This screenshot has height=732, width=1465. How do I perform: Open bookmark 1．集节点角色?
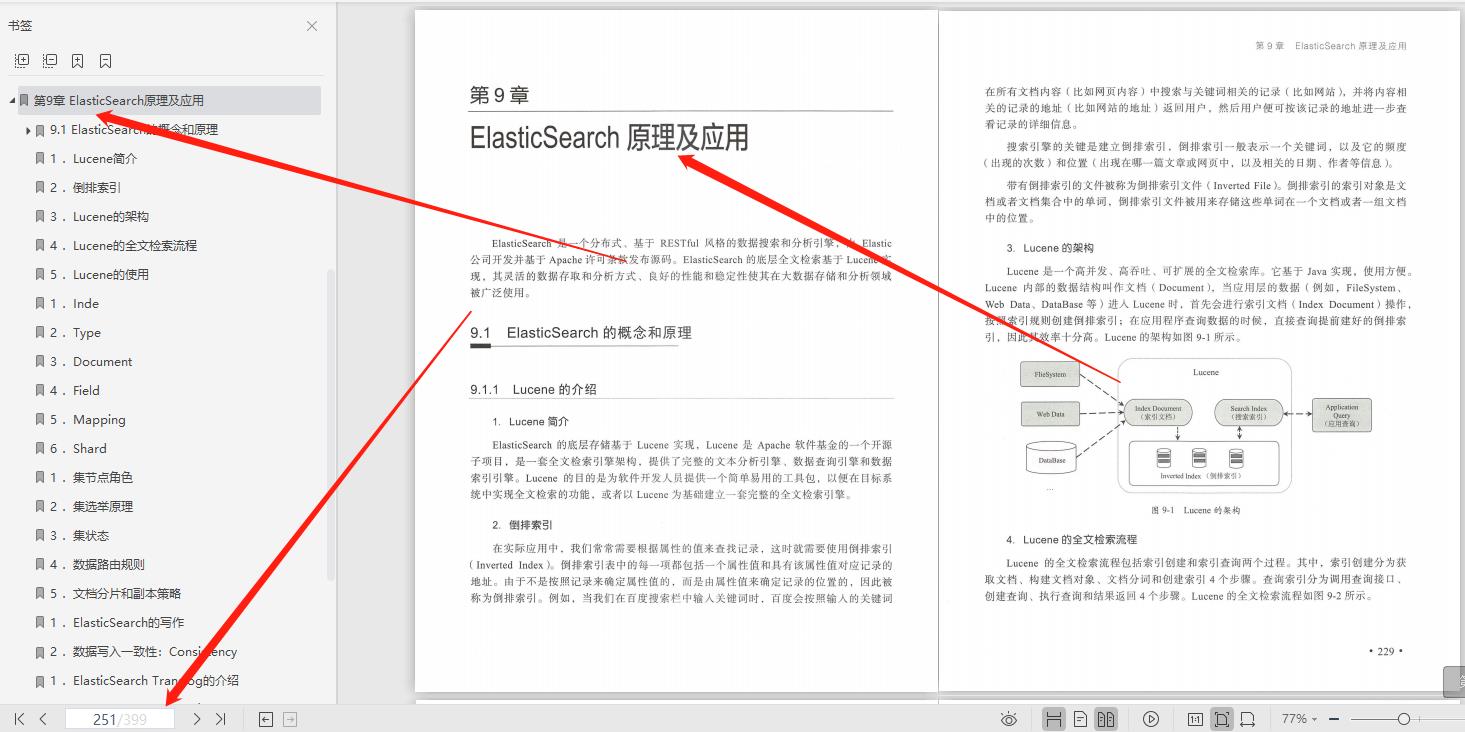coord(91,478)
